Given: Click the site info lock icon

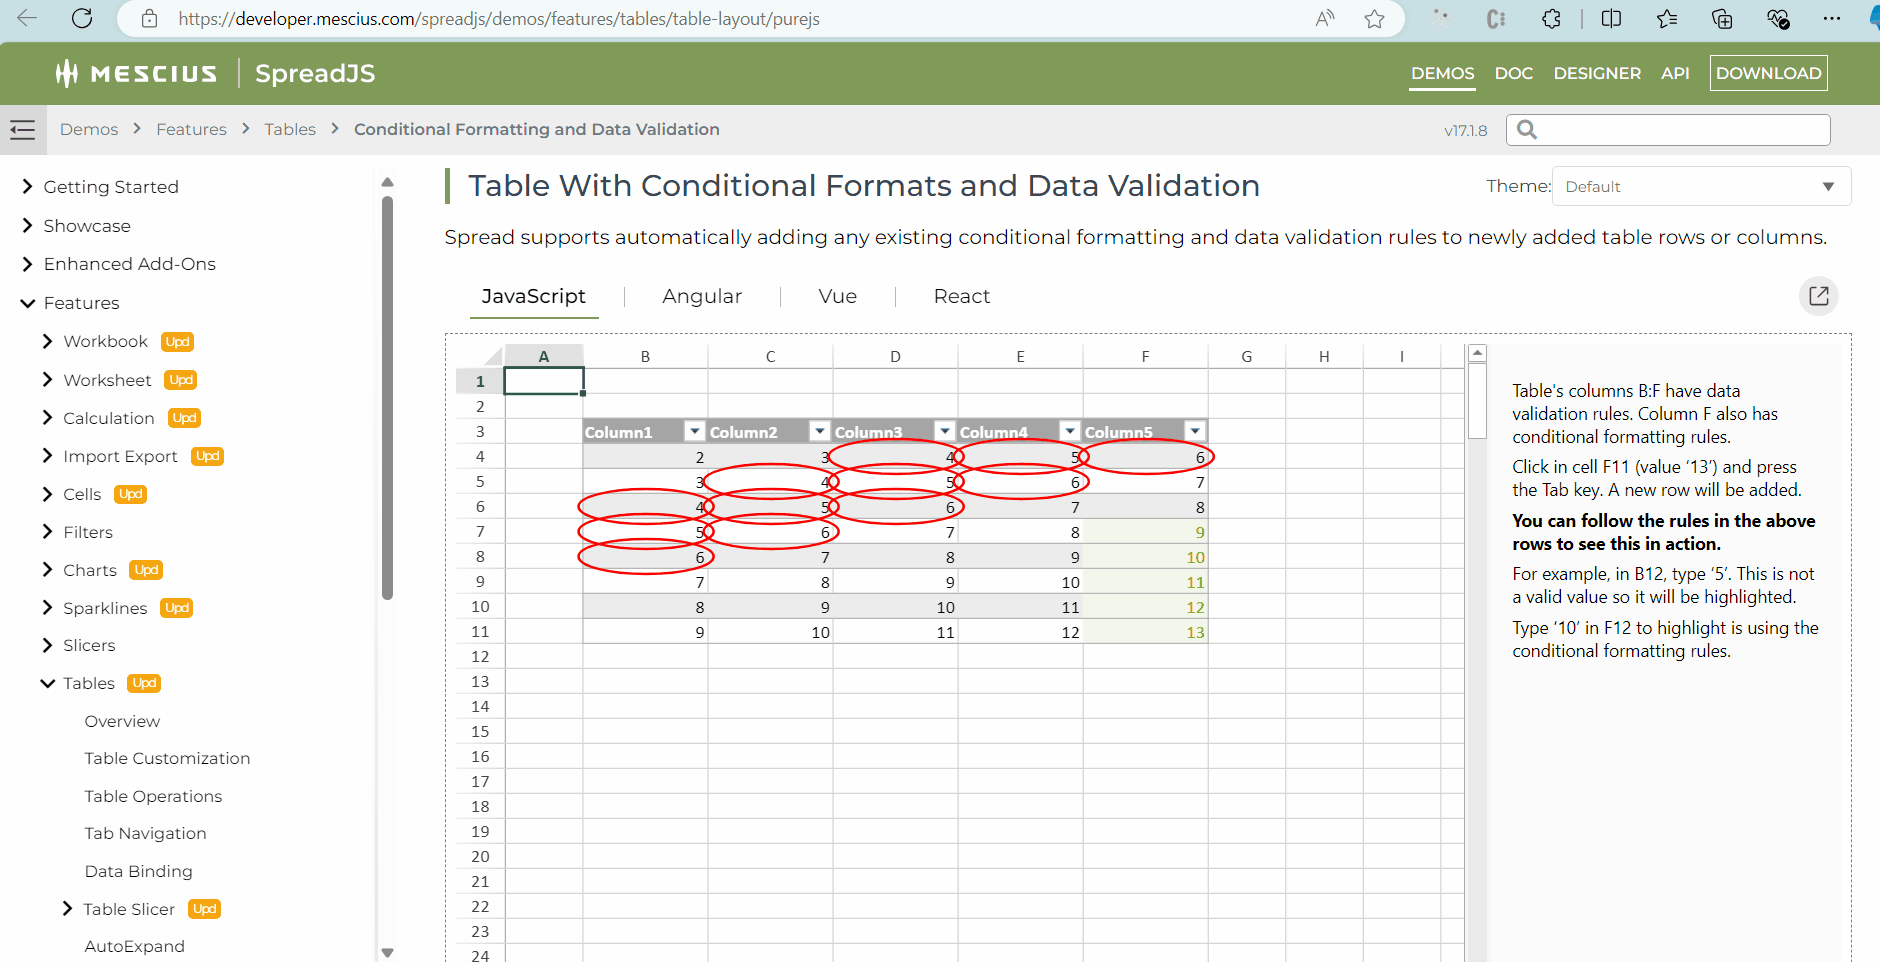Looking at the screenshot, I should tap(149, 18).
